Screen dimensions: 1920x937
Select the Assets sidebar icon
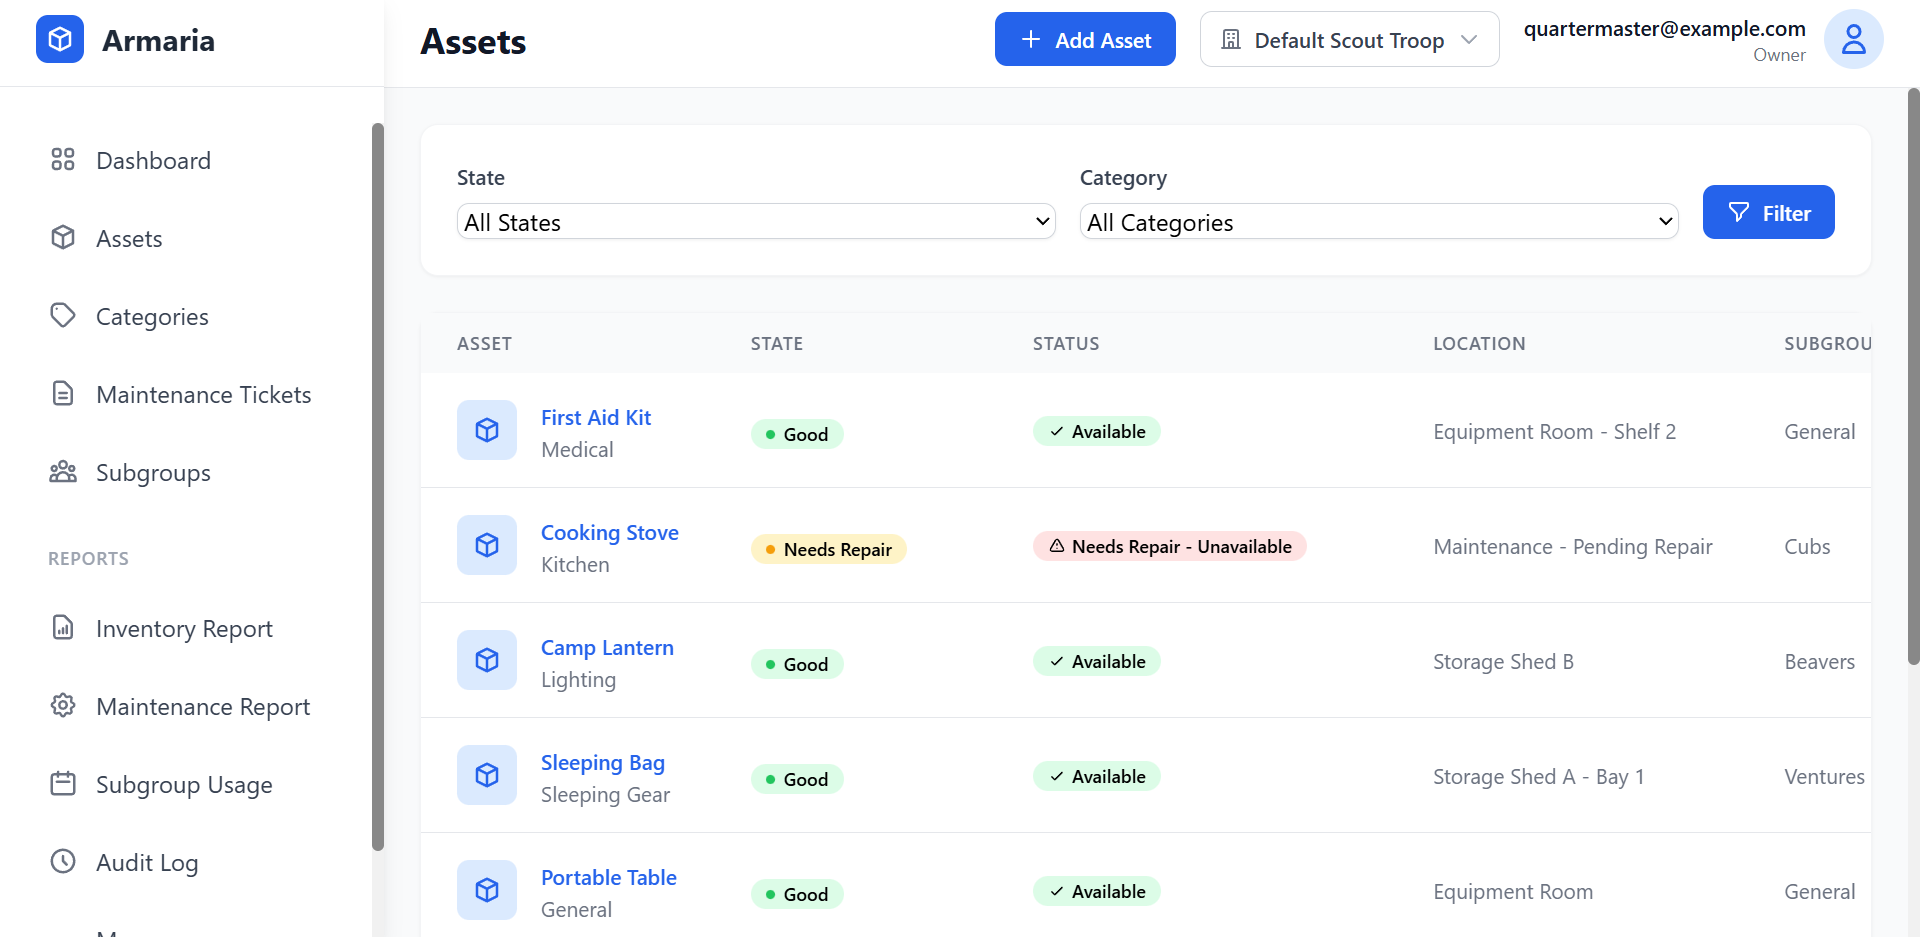(x=63, y=238)
